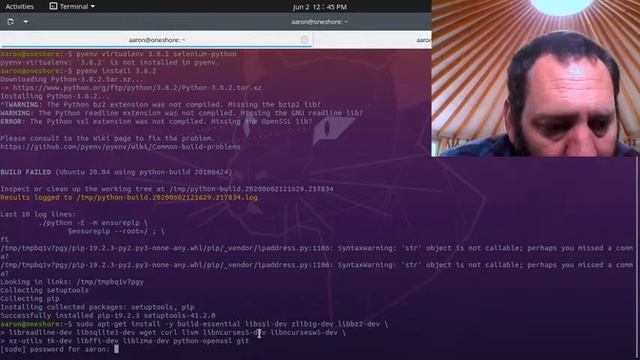Viewport: 640px width, 360px height.
Task: Click 'Looking in links: /tmp/tmpbq1v7pgy' line
Action: (72, 282)
